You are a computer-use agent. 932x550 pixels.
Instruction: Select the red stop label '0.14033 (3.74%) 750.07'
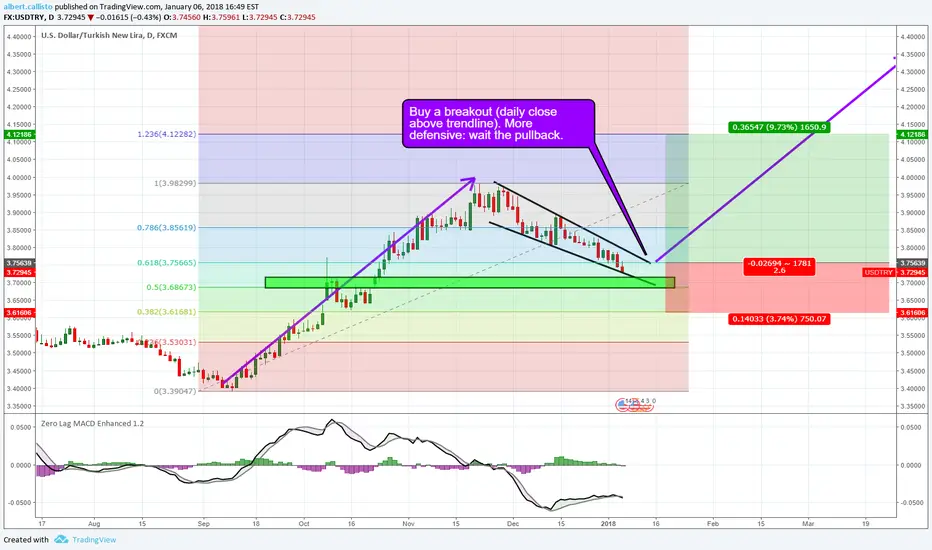coord(779,319)
